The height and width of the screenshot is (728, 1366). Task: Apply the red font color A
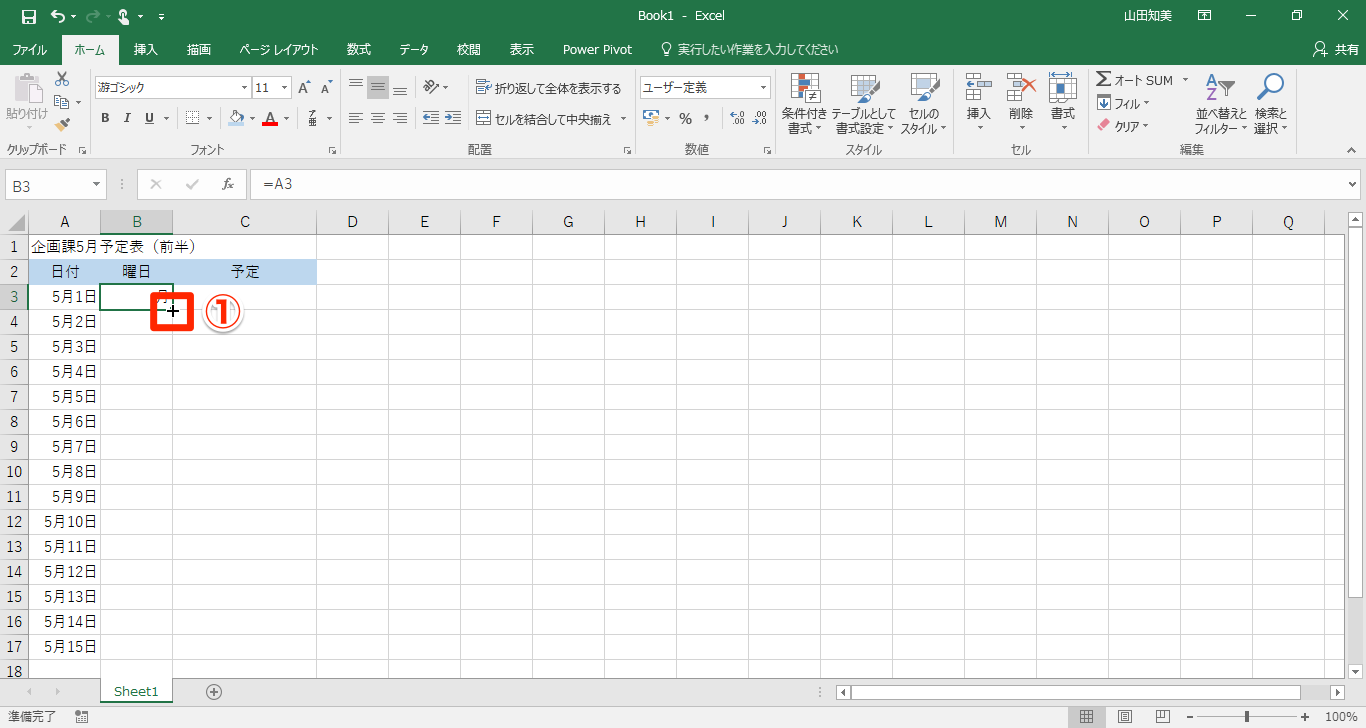point(269,118)
